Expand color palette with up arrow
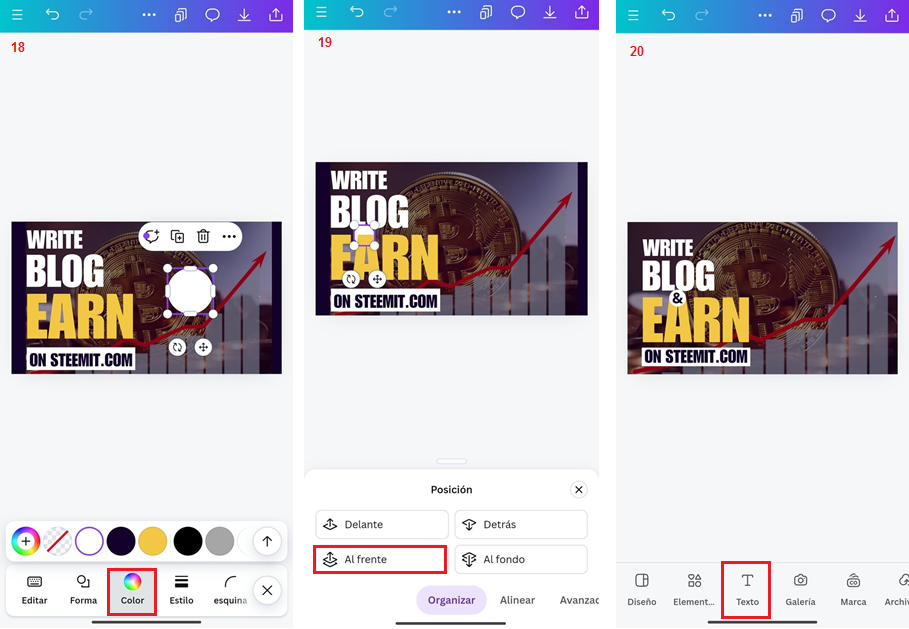 coord(267,541)
